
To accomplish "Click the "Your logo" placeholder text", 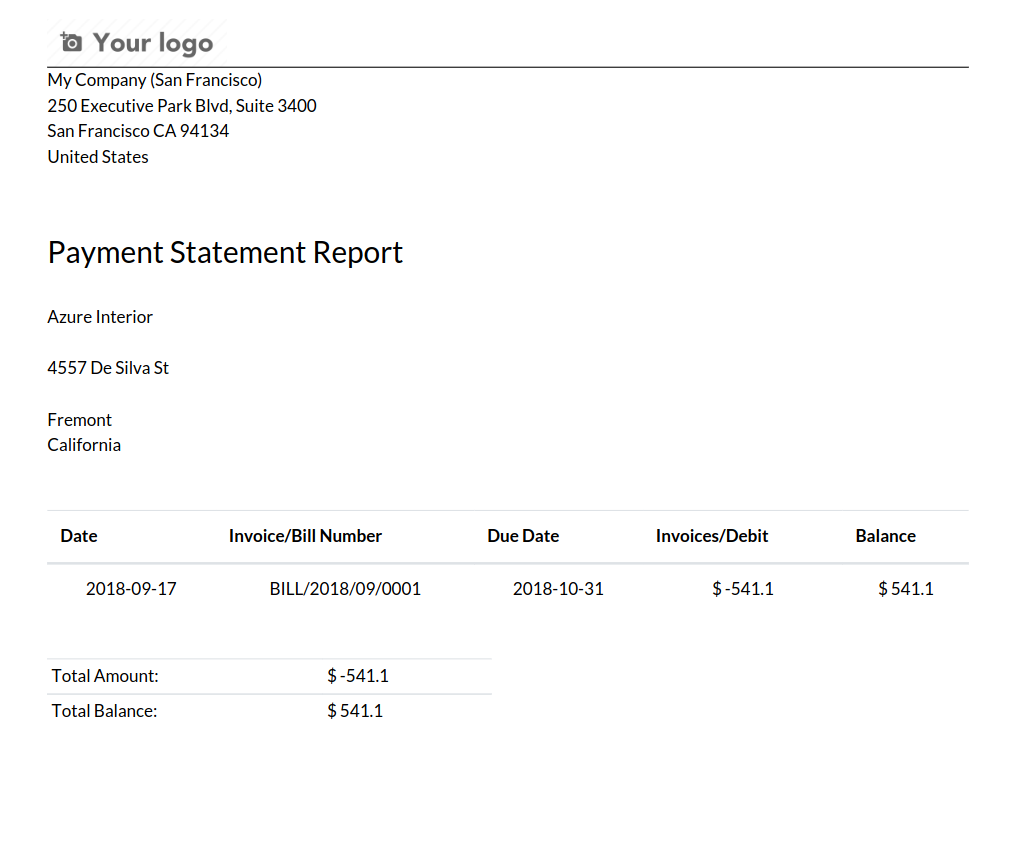I will point(153,43).
